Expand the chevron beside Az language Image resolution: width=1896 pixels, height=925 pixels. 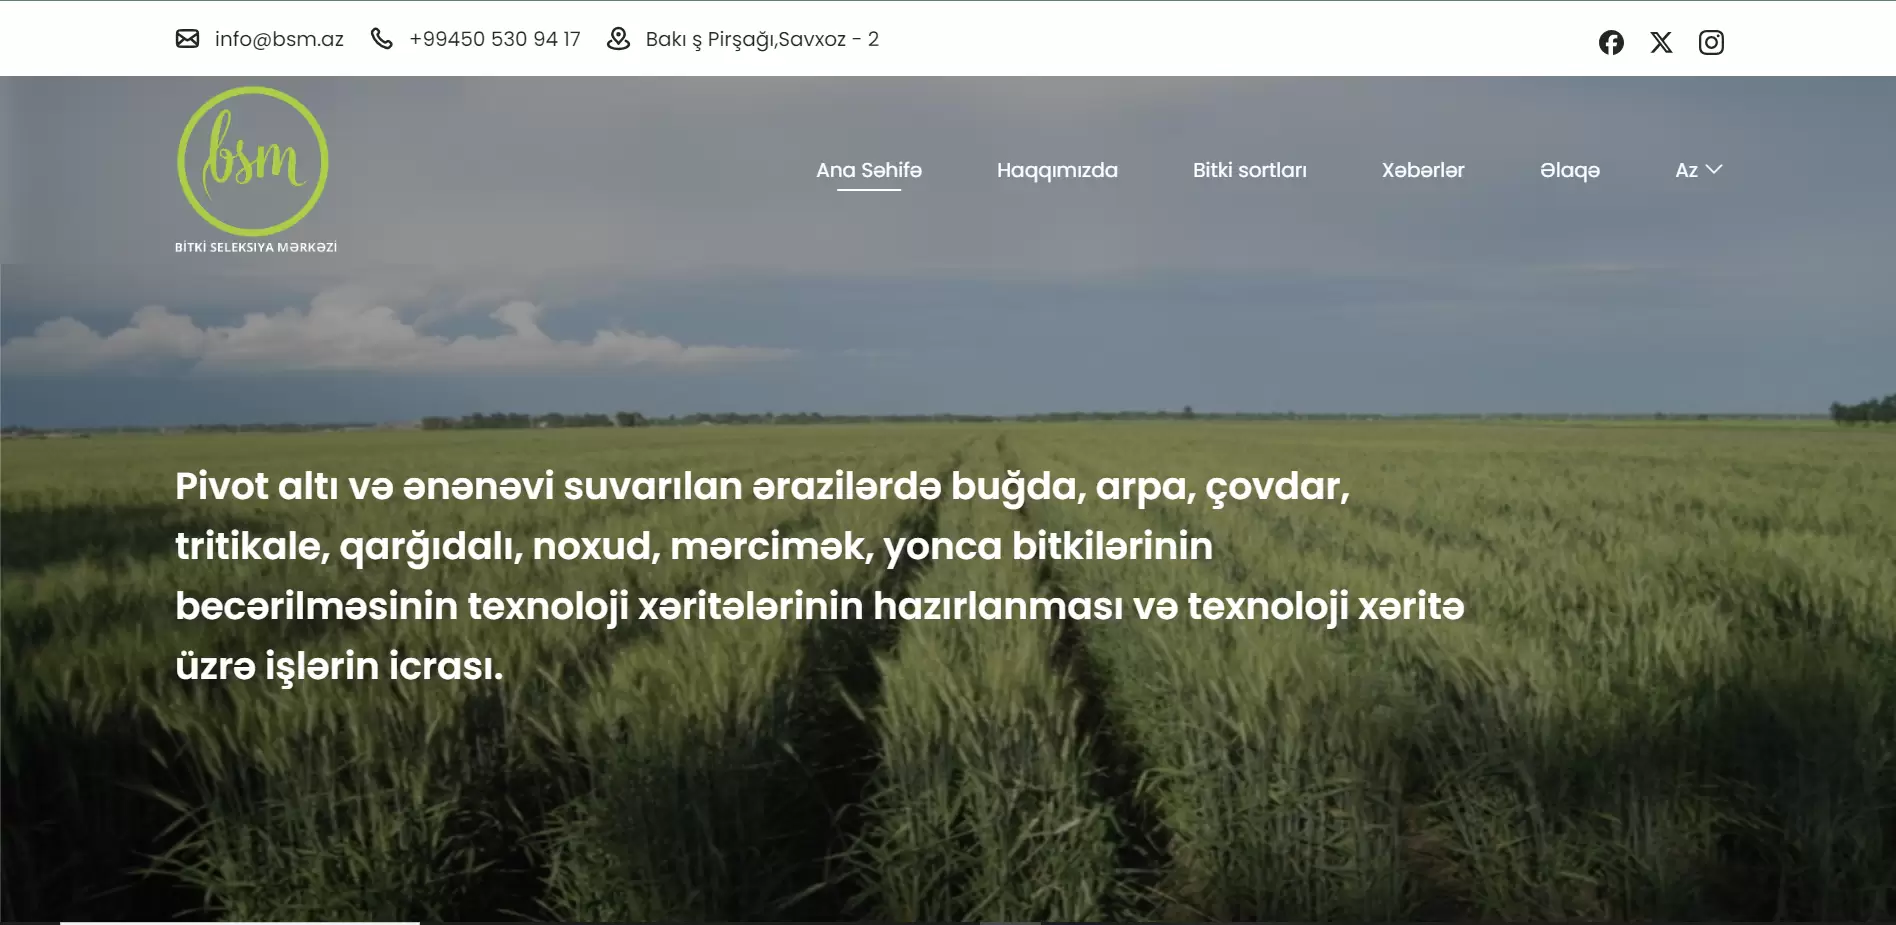pos(1714,169)
